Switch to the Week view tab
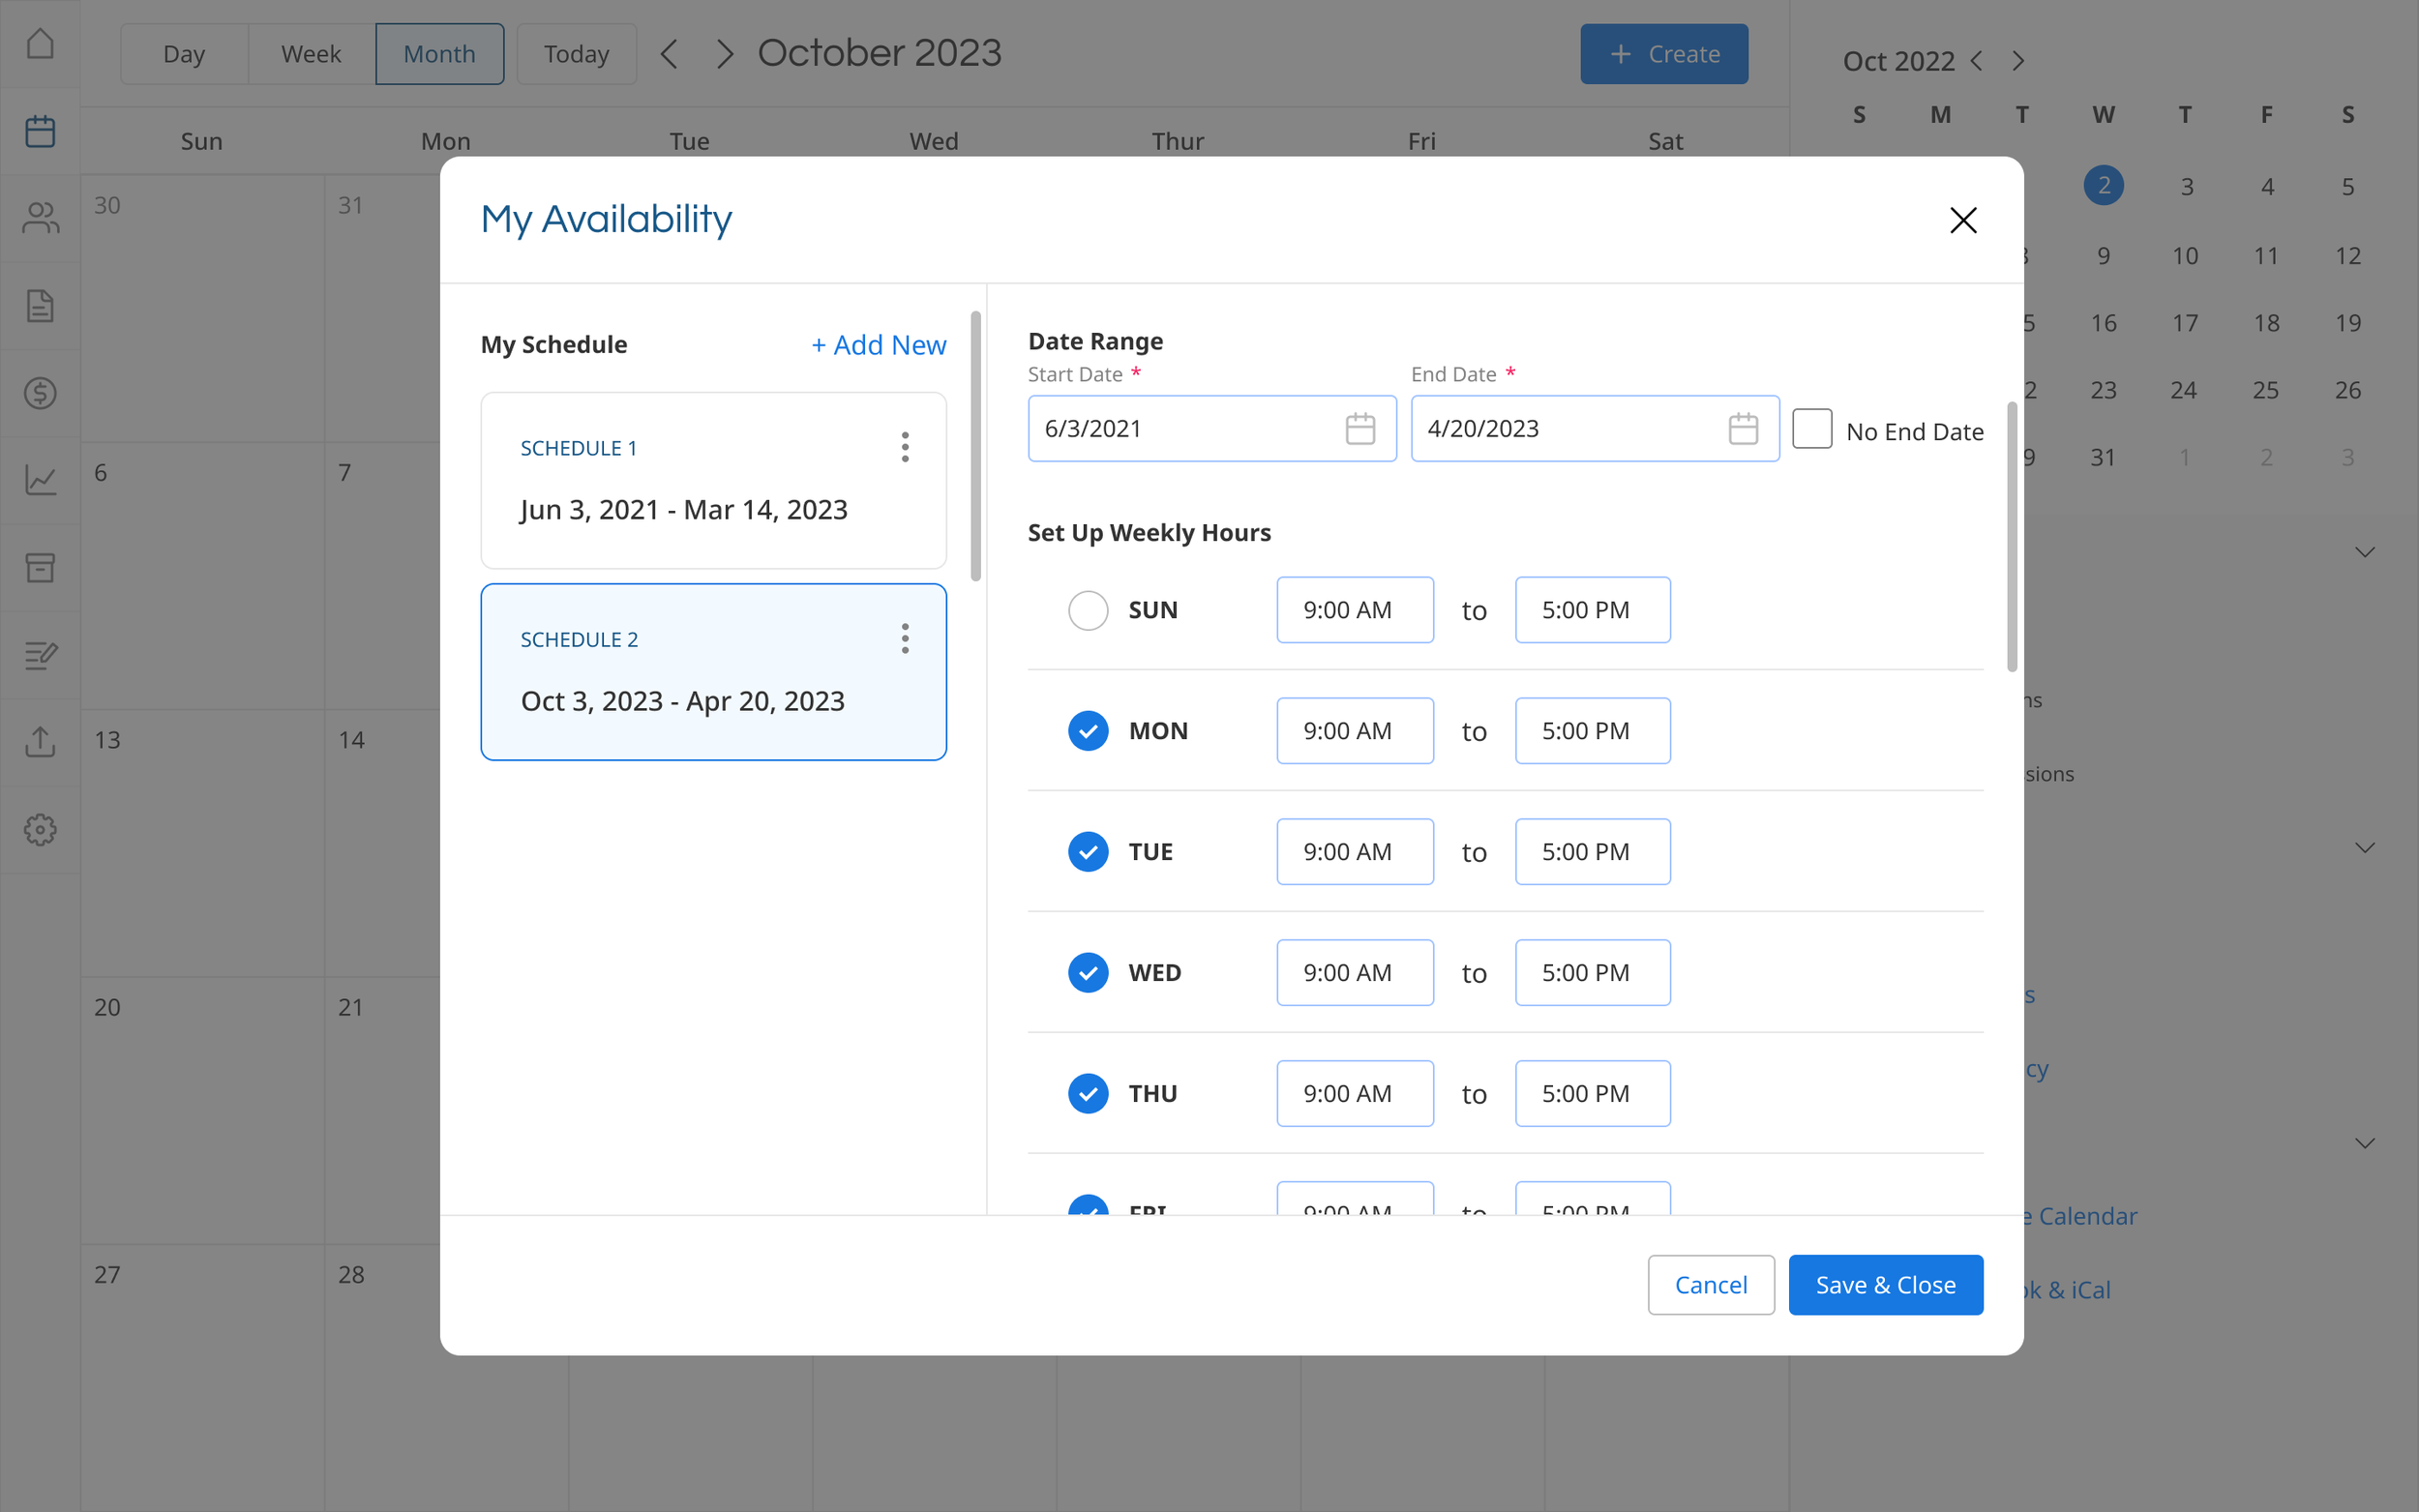2419x1512 pixels. tap(311, 54)
